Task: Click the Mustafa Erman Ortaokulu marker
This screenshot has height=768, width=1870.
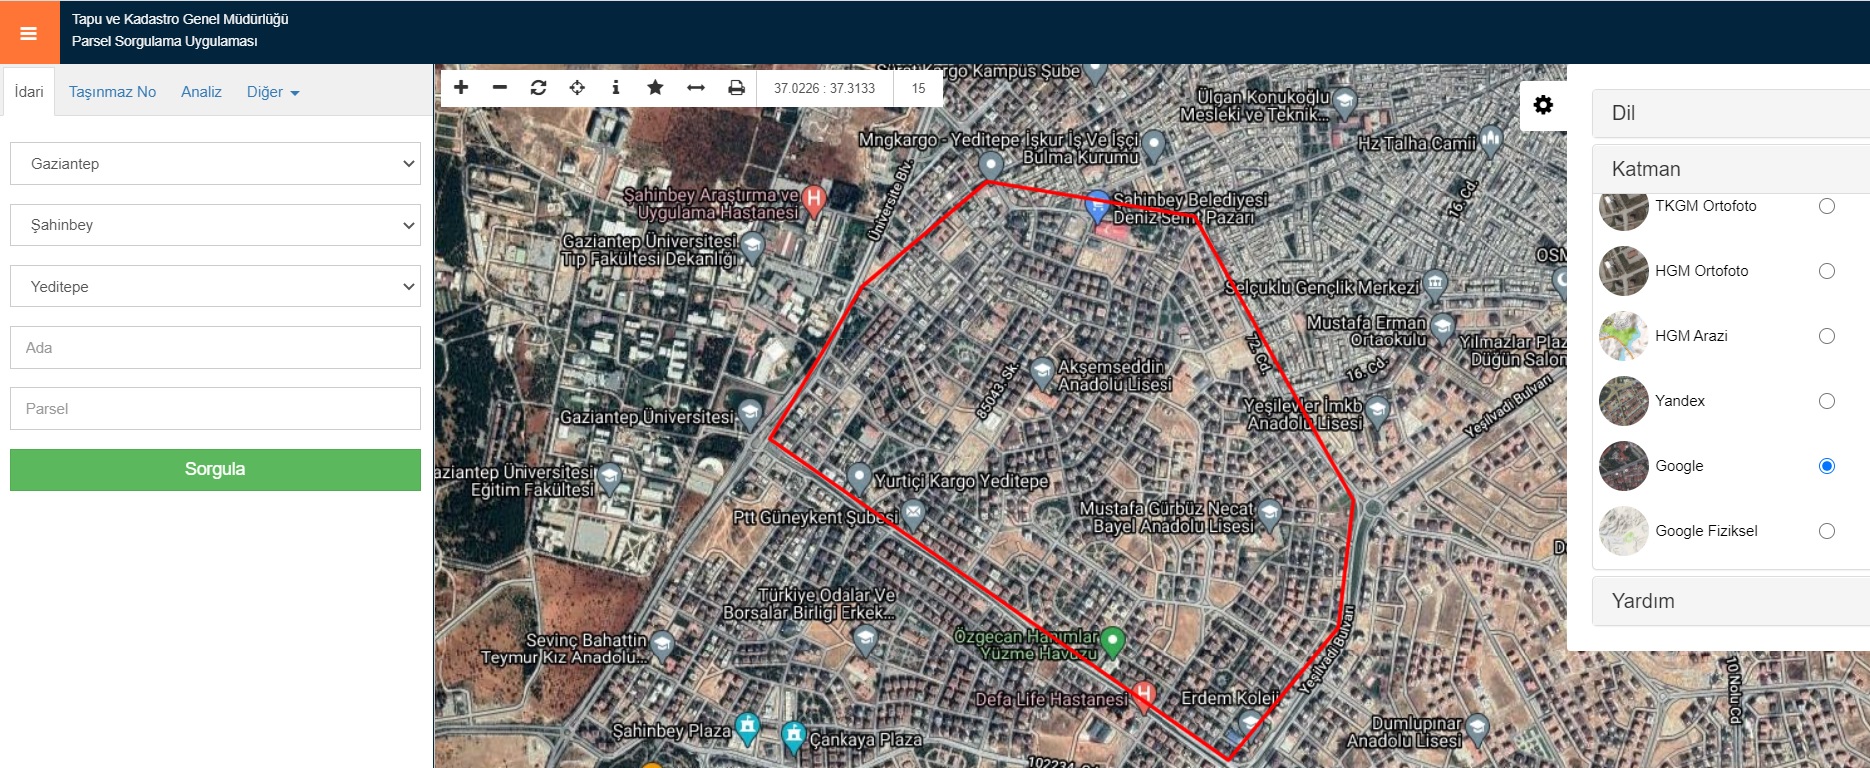Action: click(1442, 327)
